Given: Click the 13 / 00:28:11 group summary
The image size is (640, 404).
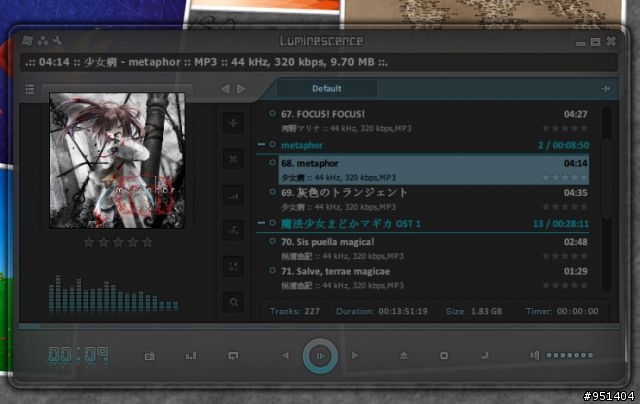Looking at the screenshot, I should (561, 224).
